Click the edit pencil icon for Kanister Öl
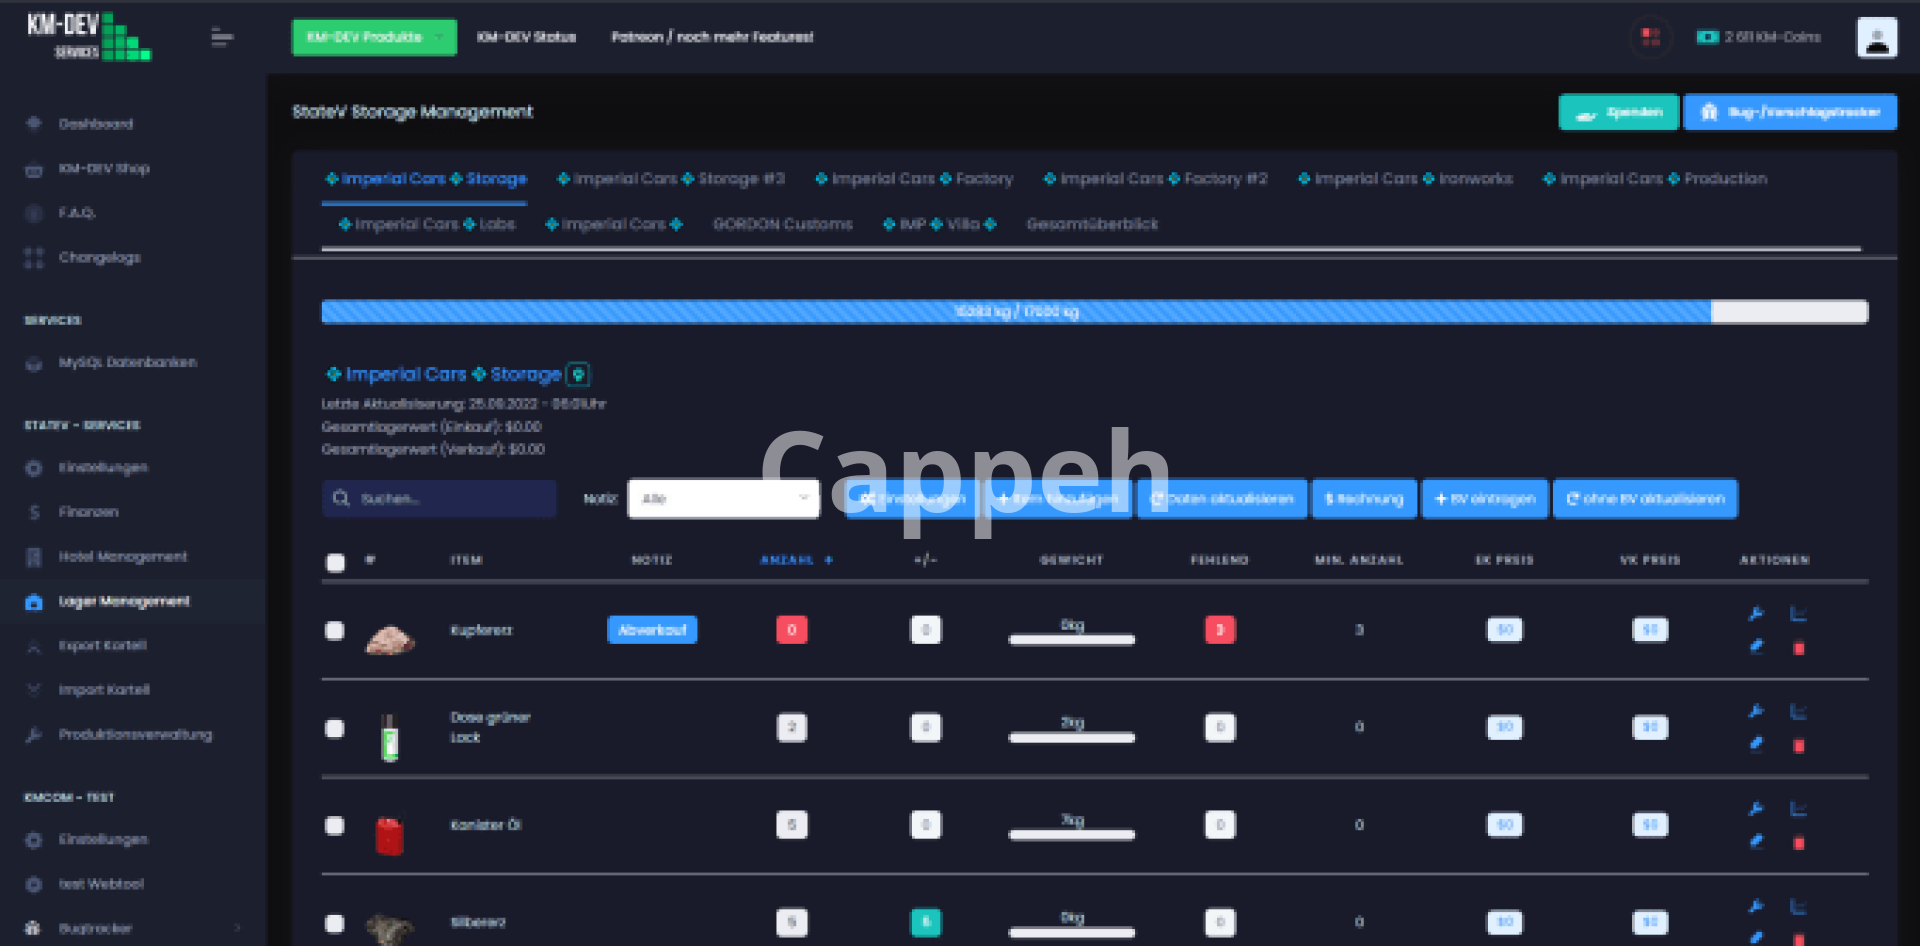The width and height of the screenshot is (1920, 946). (1755, 842)
